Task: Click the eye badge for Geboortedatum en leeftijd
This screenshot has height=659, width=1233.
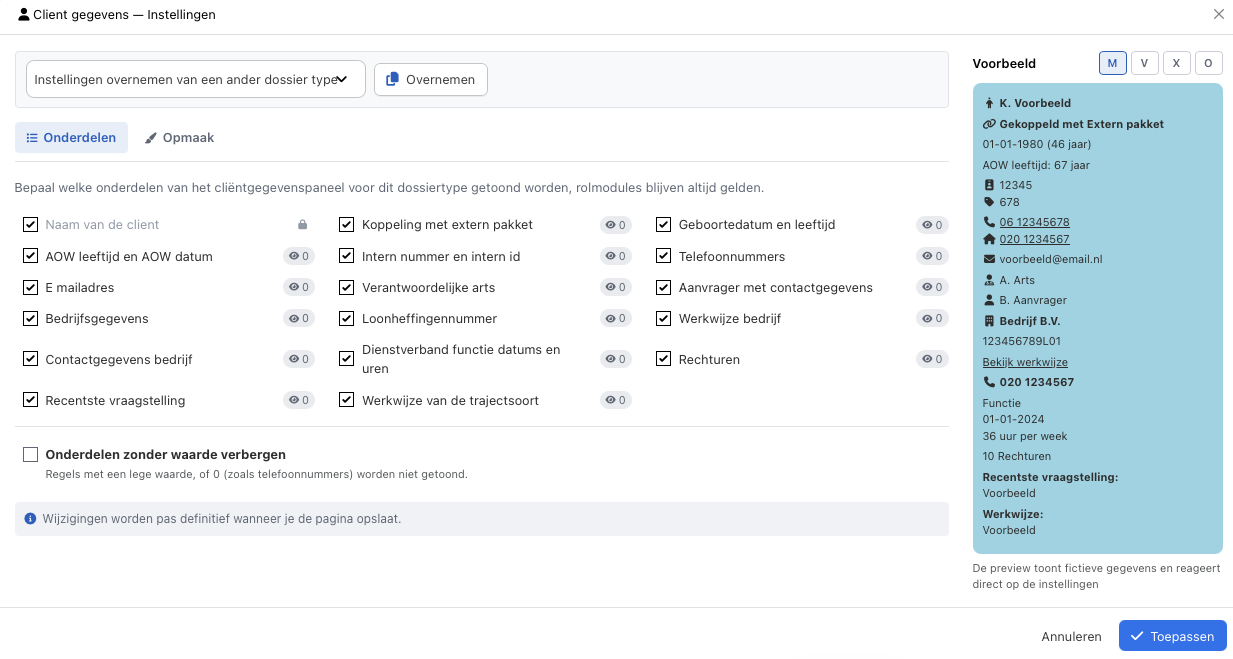Action: pyautogui.click(x=932, y=225)
